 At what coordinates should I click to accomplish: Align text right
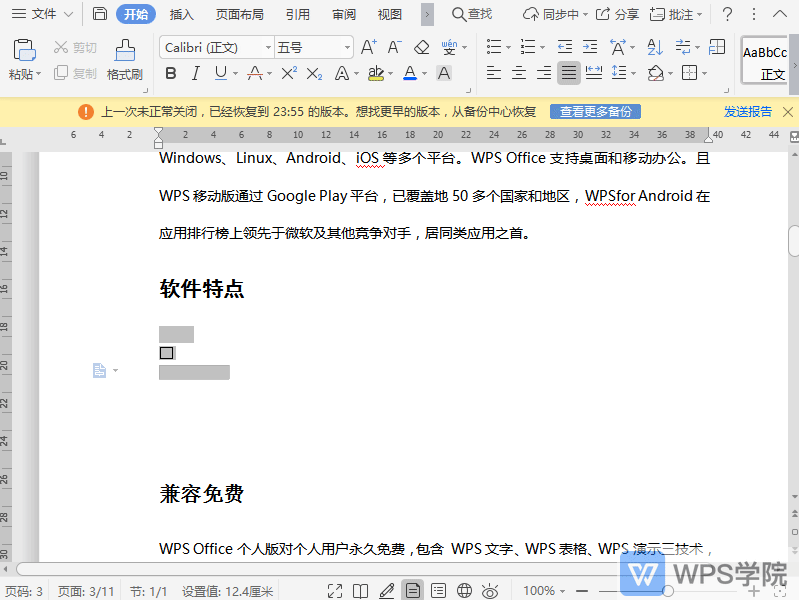(x=544, y=73)
